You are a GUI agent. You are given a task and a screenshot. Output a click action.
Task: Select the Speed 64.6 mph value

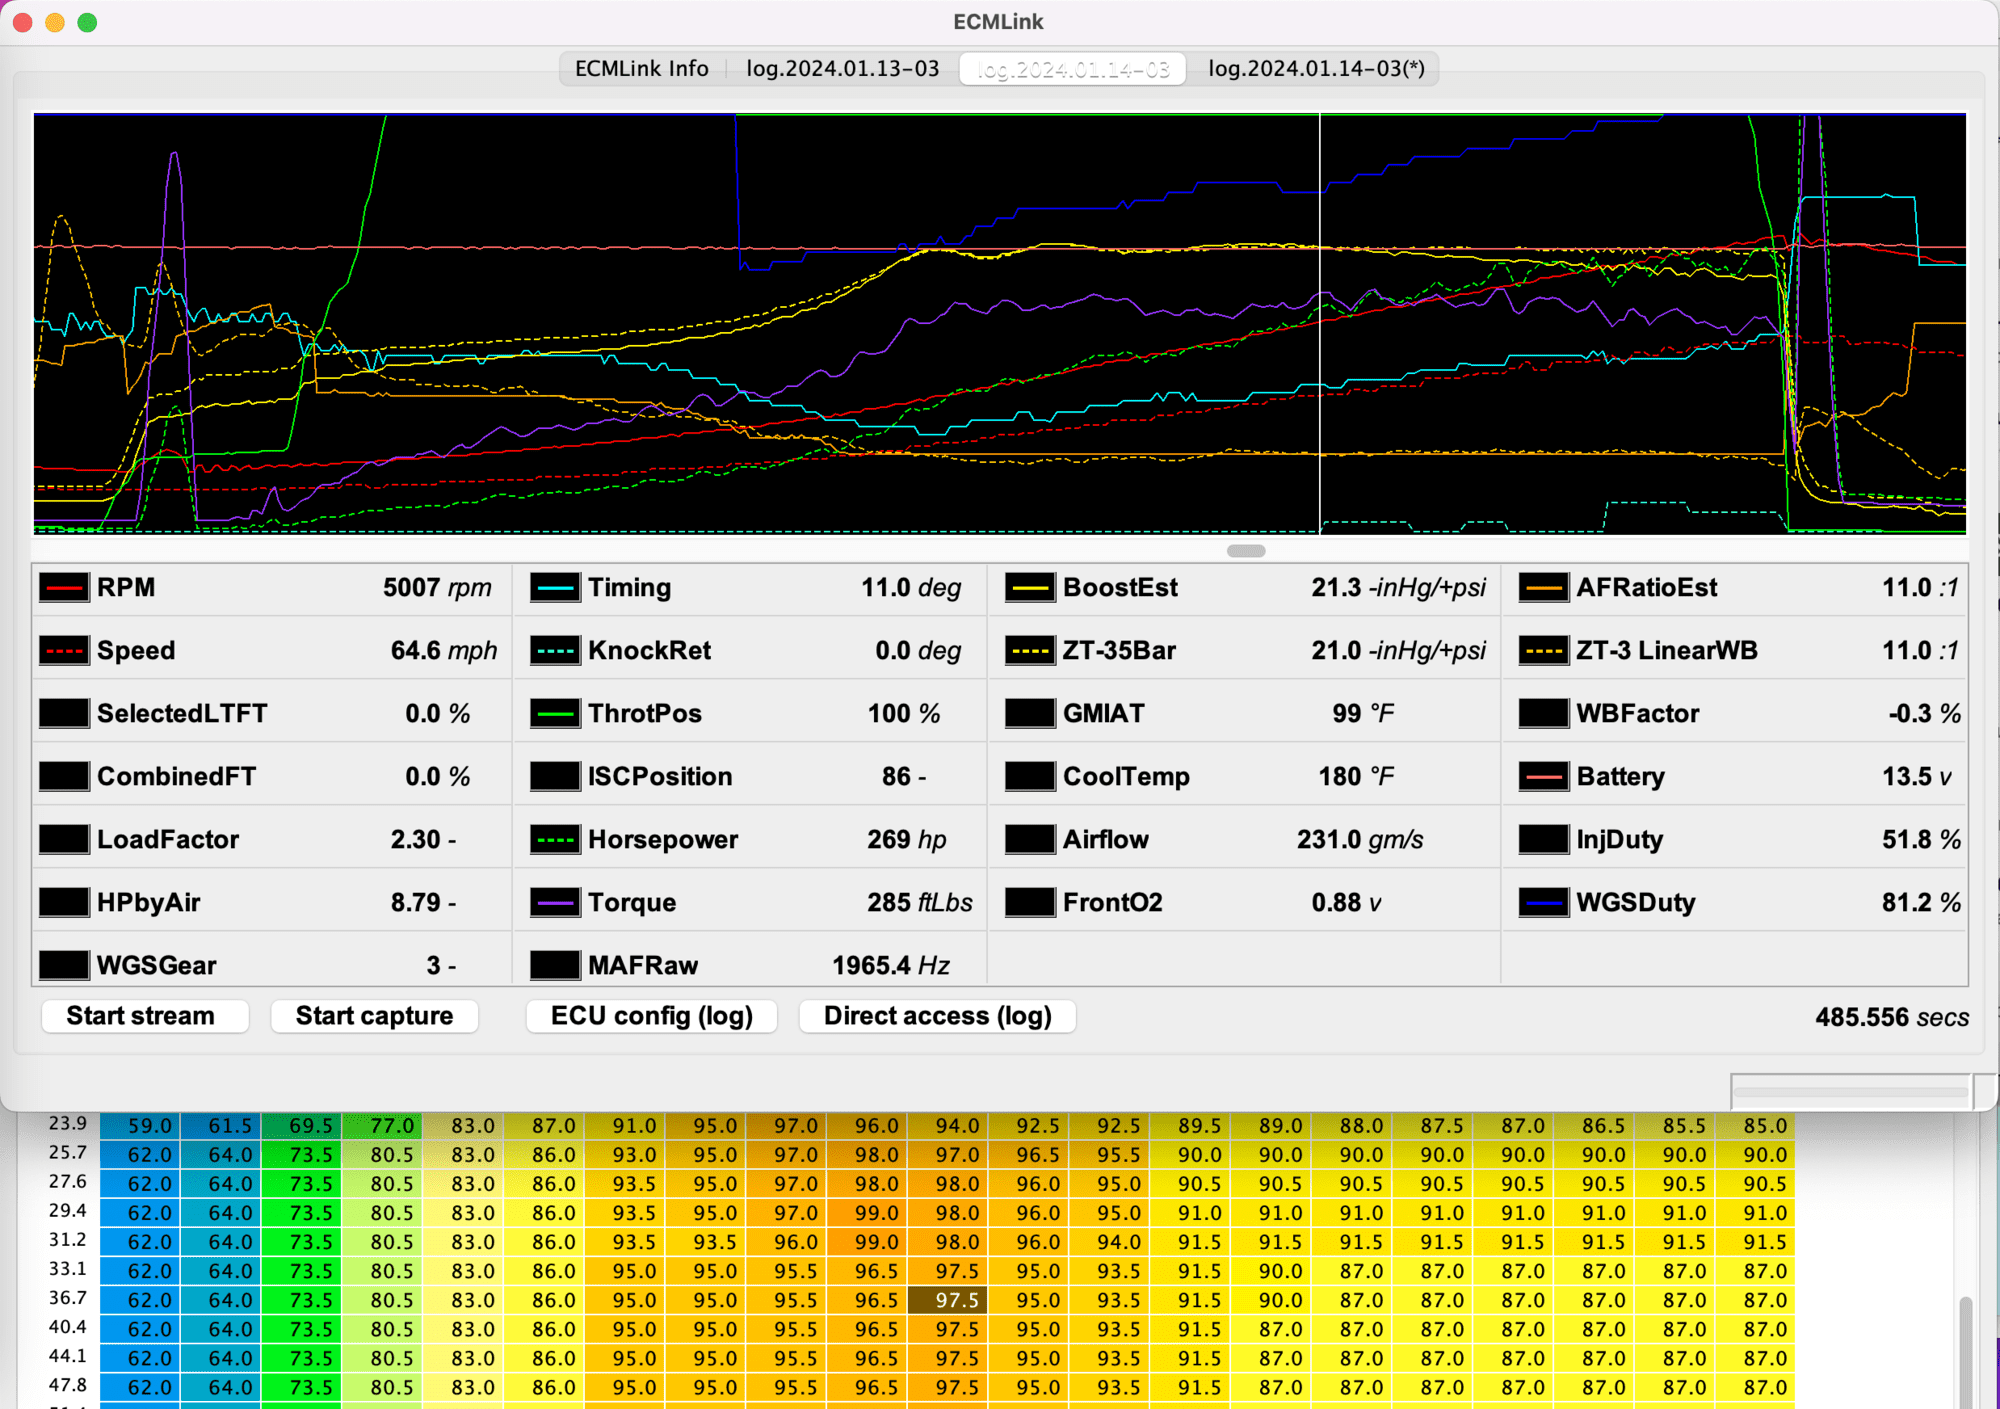coord(443,651)
